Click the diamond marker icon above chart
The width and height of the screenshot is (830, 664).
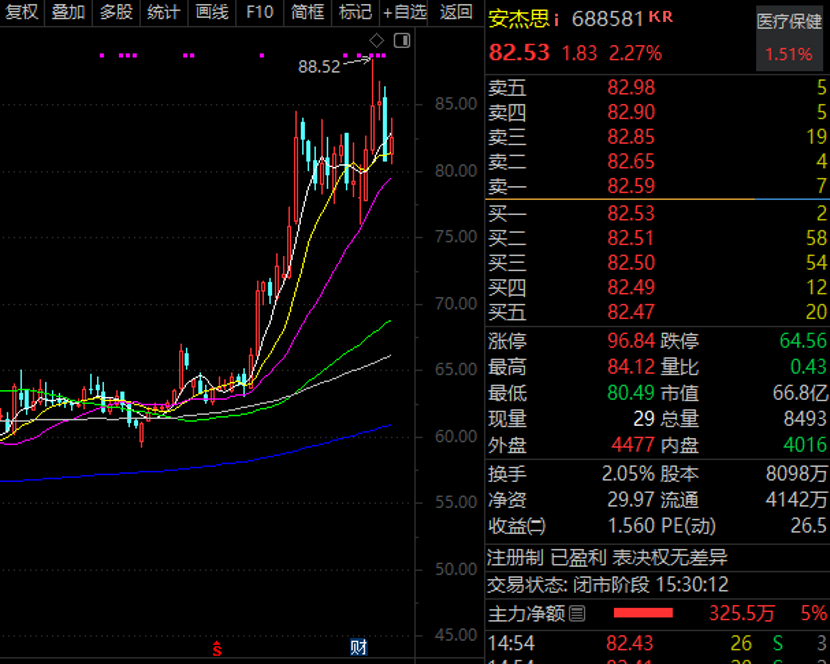pos(376,40)
